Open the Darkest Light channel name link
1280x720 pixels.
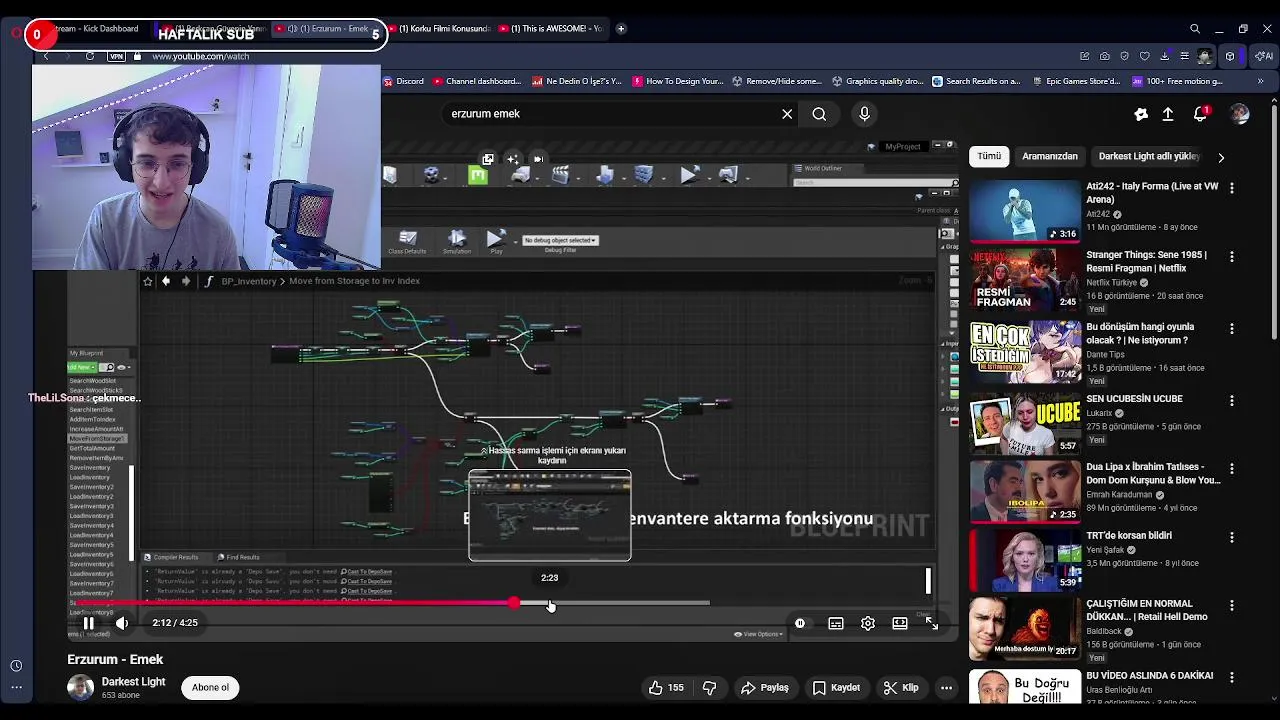click(133, 682)
